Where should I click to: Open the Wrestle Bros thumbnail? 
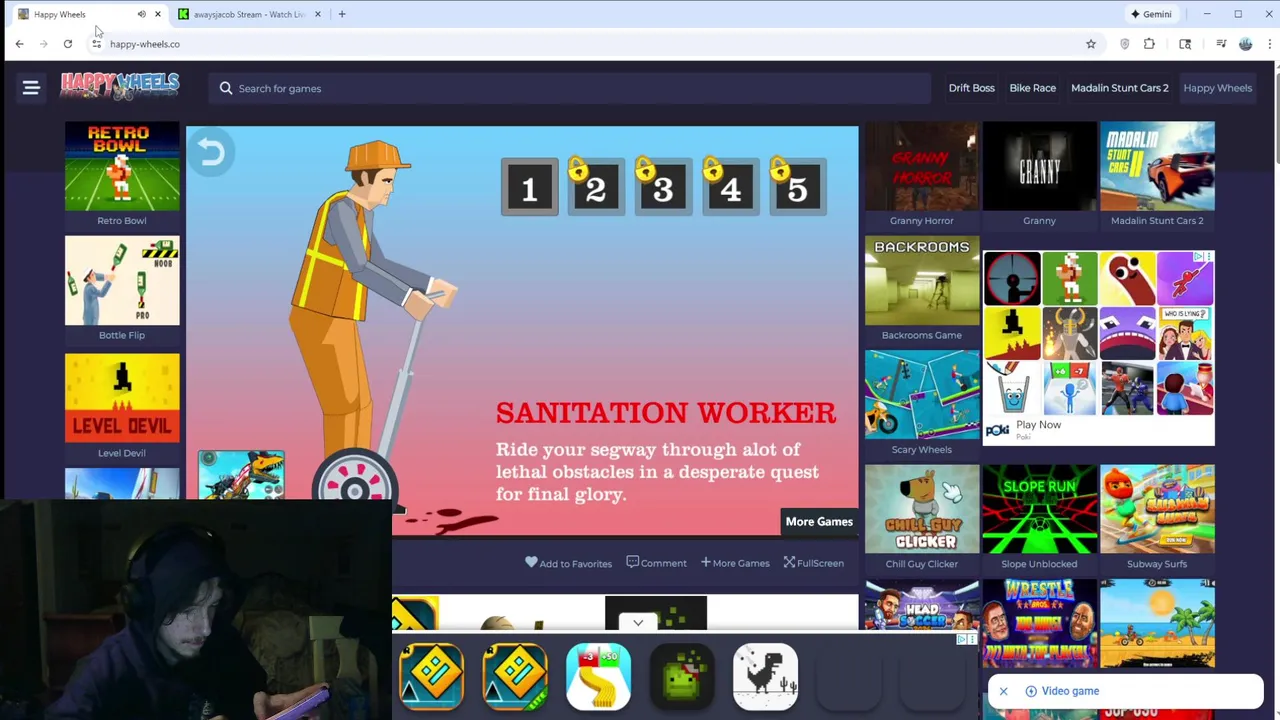click(1040, 623)
